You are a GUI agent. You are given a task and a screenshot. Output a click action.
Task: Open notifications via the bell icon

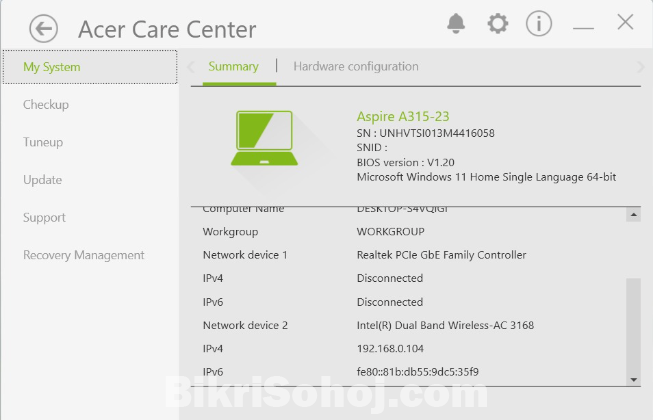click(456, 23)
